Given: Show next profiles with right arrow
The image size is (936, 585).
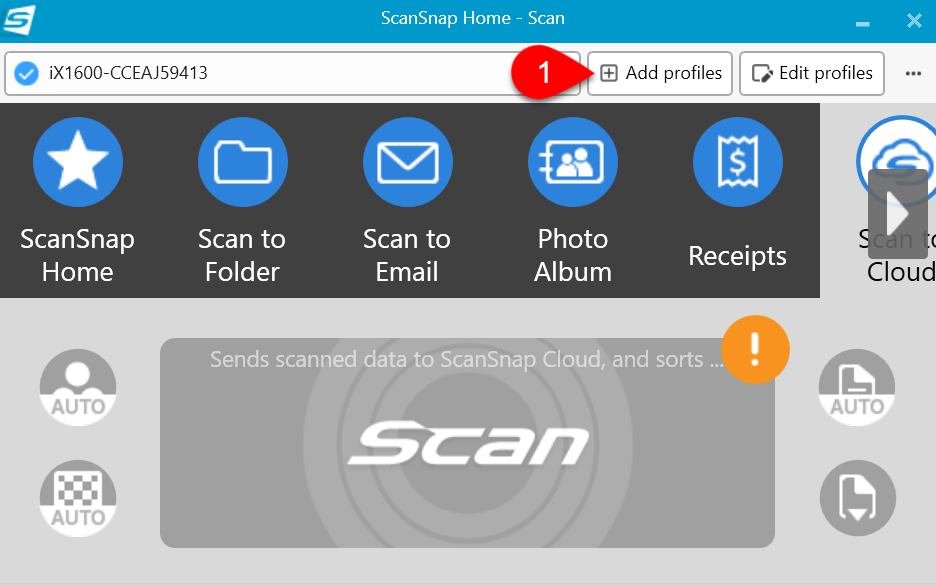Looking at the screenshot, I should click(x=898, y=214).
